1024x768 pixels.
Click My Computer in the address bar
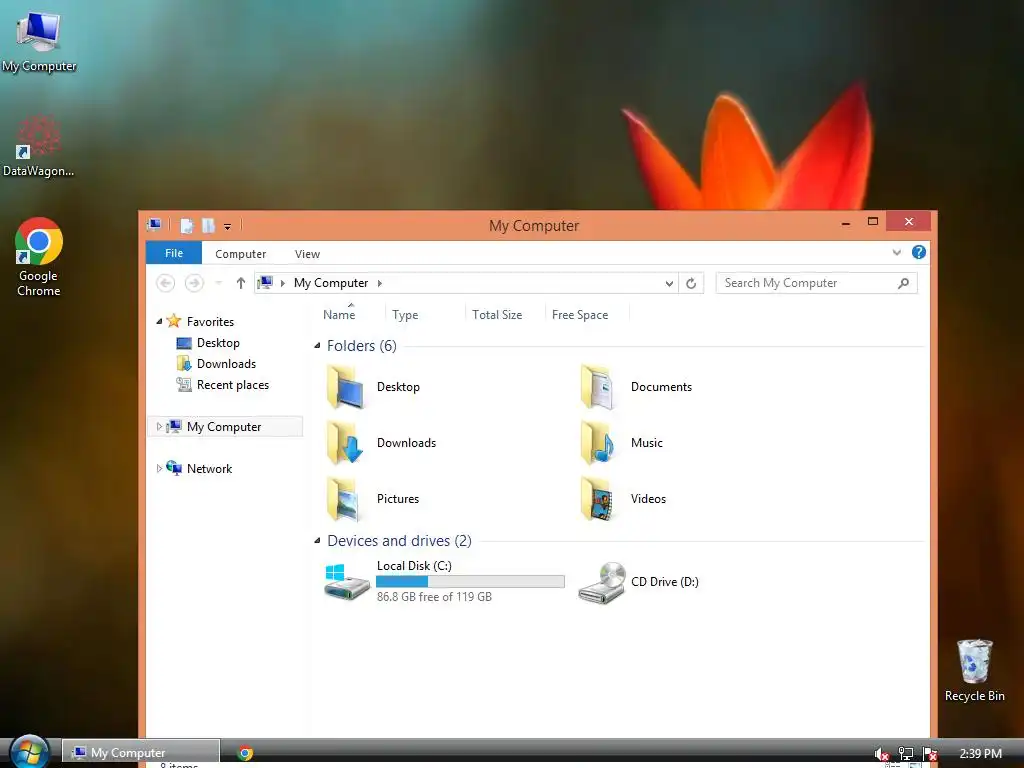[x=330, y=283]
